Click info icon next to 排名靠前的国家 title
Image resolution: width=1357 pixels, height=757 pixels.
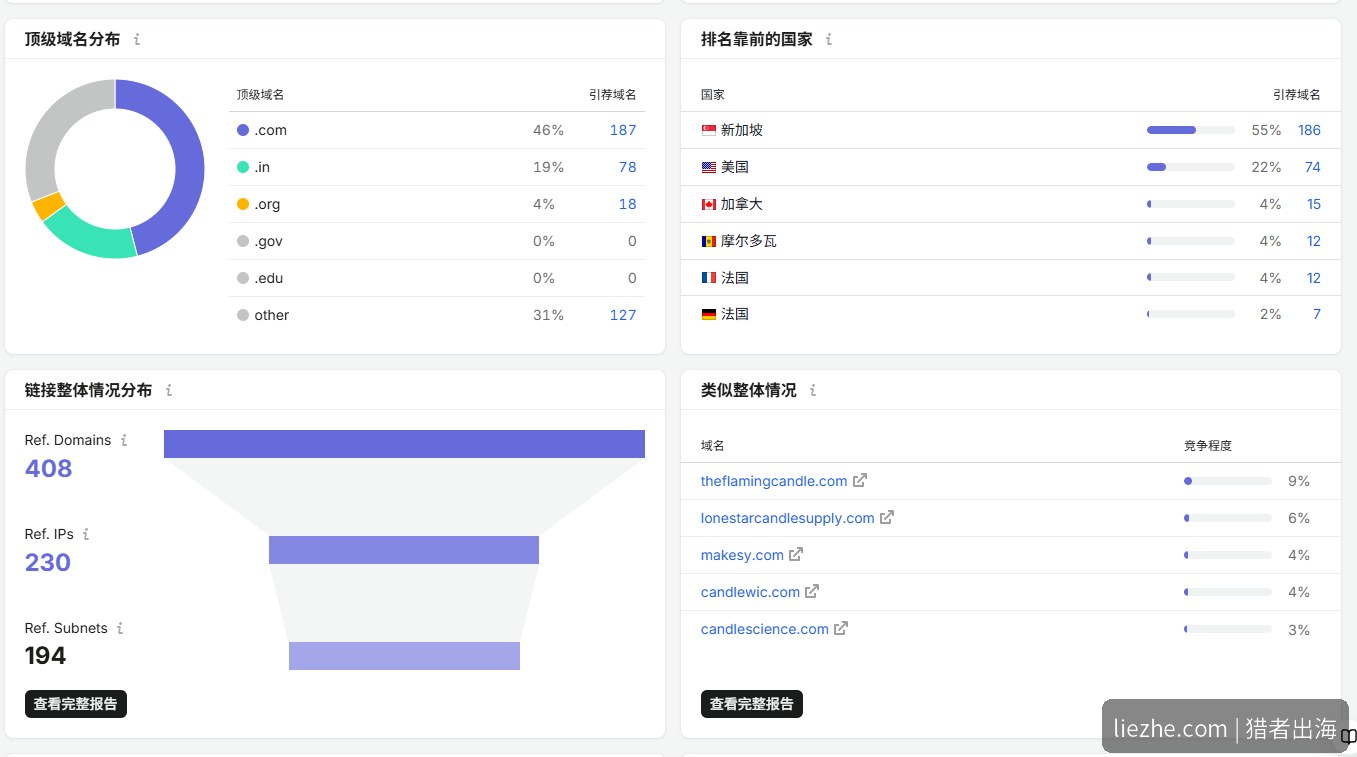pyautogui.click(x=829, y=40)
